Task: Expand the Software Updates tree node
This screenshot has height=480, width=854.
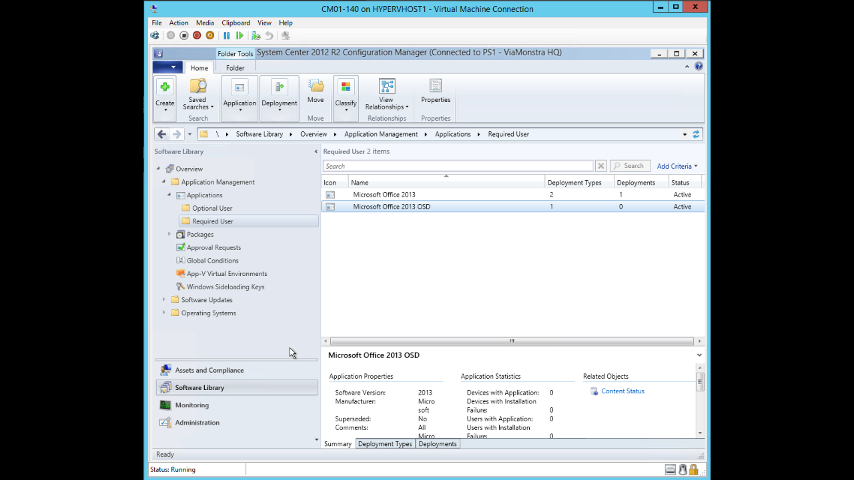Action: click(x=165, y=300)
